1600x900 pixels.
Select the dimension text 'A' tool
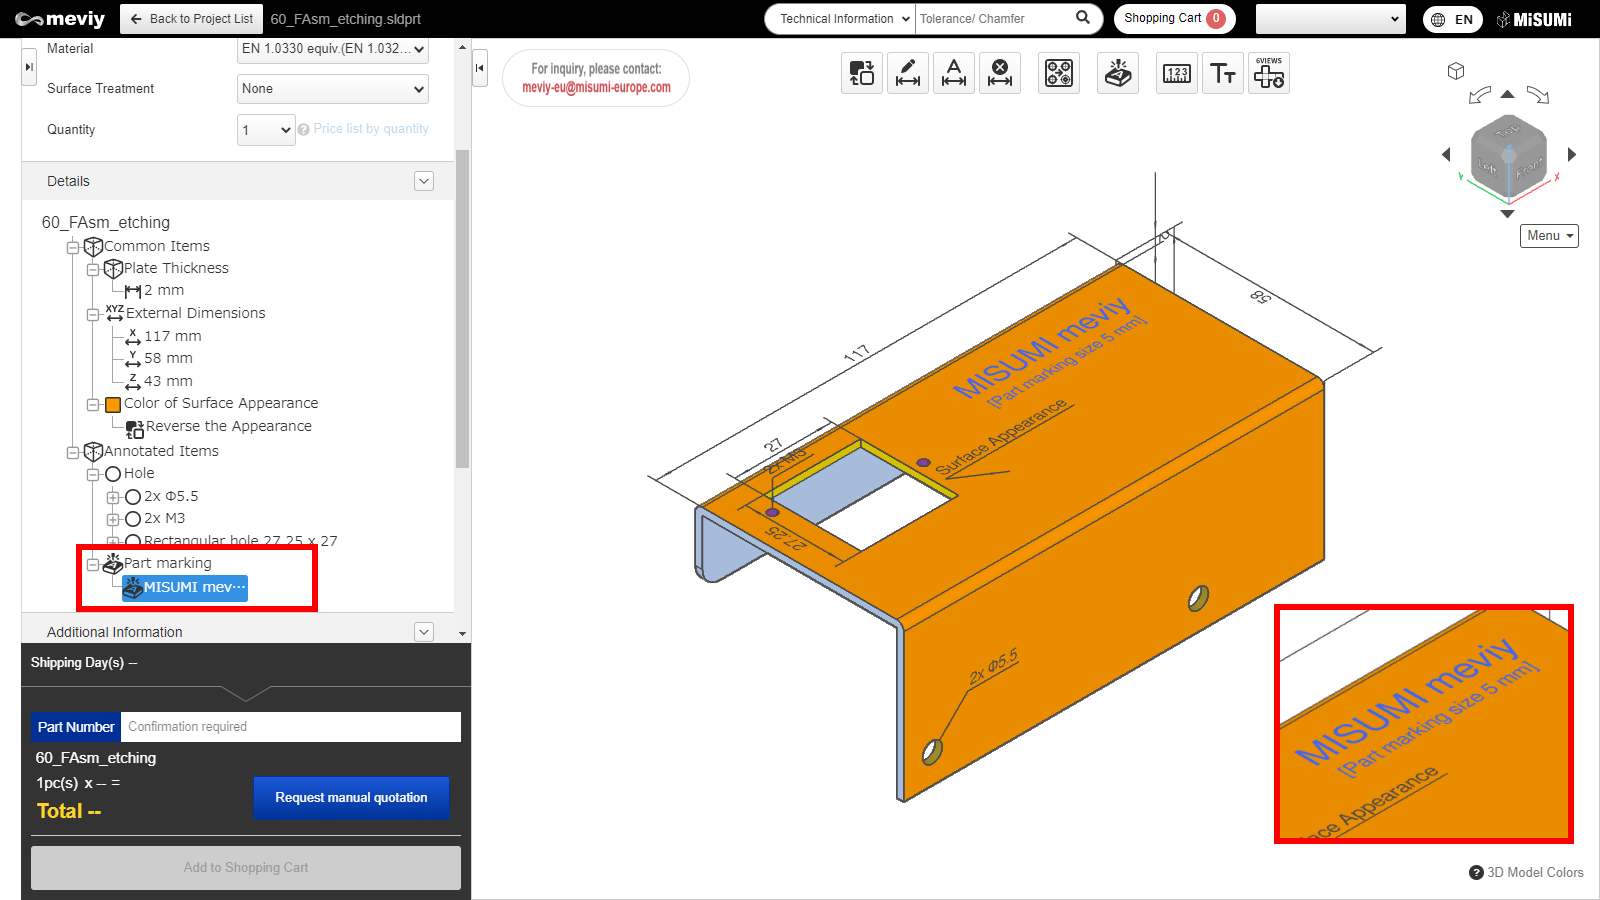tap(954, 73)
